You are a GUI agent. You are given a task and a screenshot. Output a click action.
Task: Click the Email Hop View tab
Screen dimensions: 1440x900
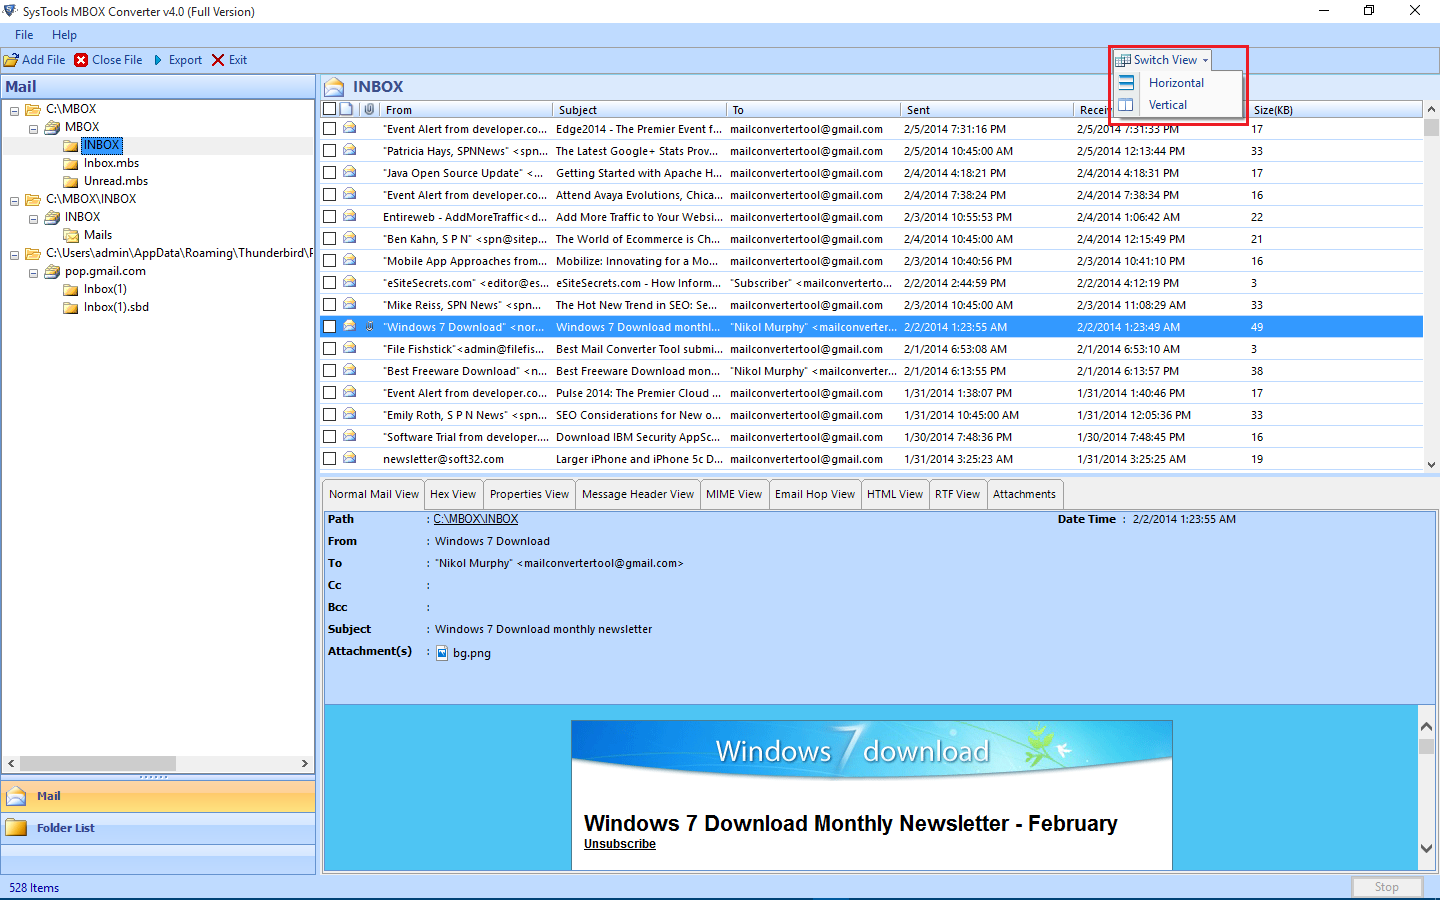[x=815, y=494]
